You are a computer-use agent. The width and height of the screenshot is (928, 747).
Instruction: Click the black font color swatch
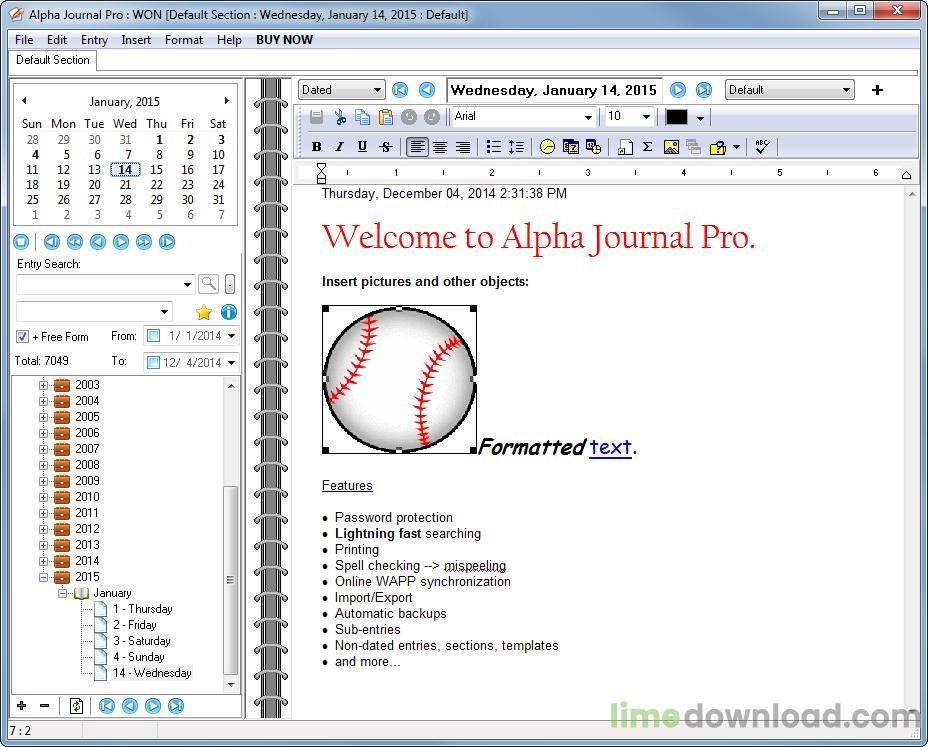(x=676, y=117)
